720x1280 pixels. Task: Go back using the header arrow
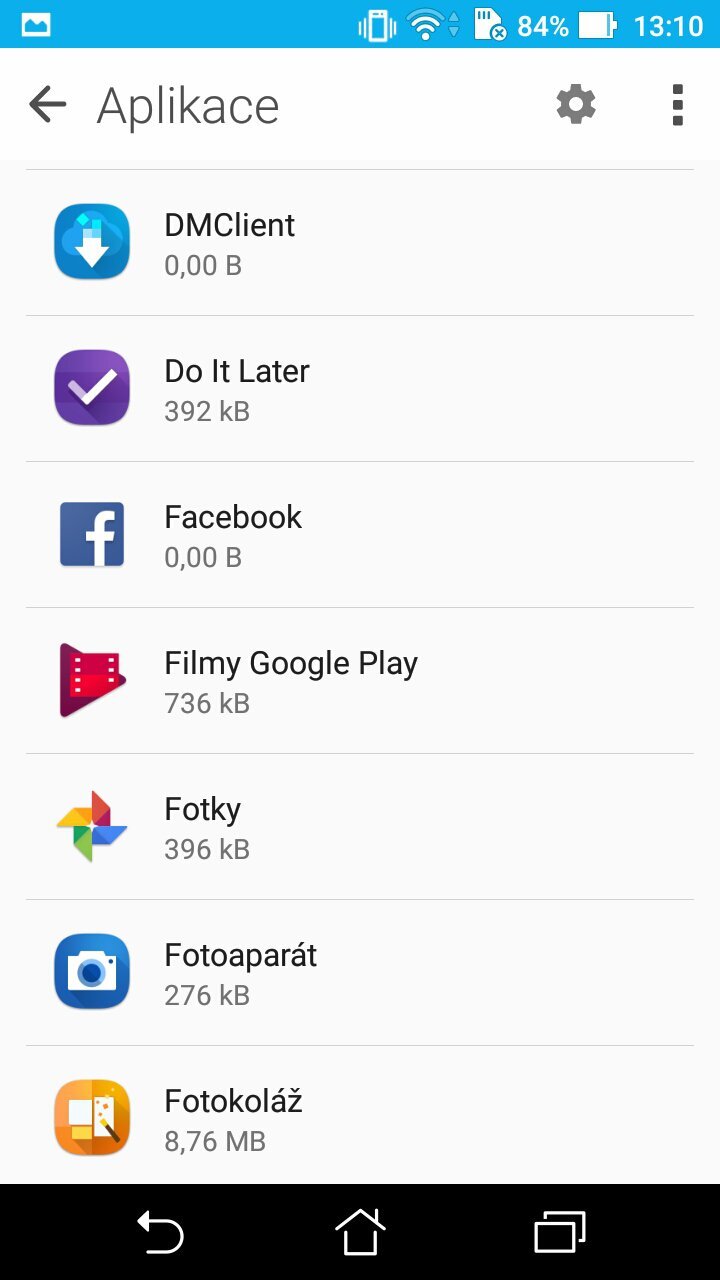point(47,104)
